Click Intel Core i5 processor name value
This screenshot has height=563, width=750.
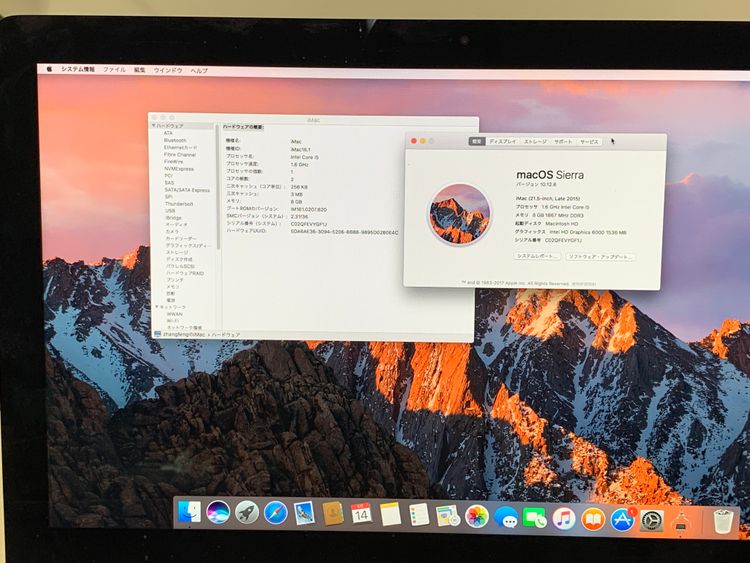305,157
